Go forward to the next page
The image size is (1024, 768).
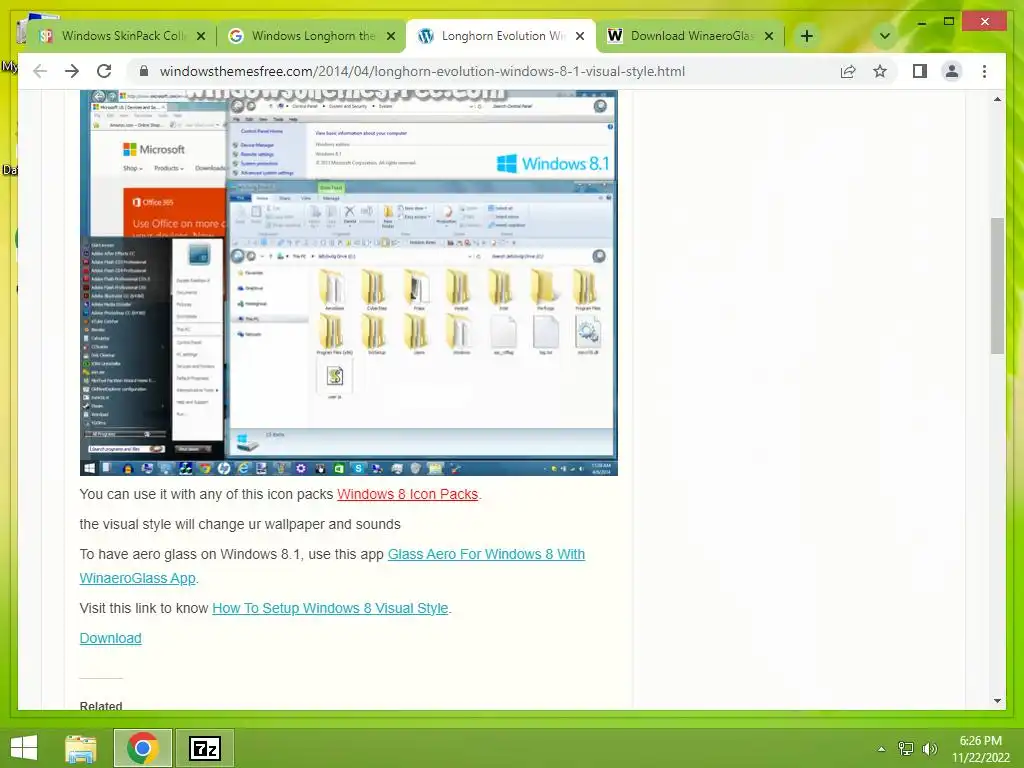pos(72,71)
